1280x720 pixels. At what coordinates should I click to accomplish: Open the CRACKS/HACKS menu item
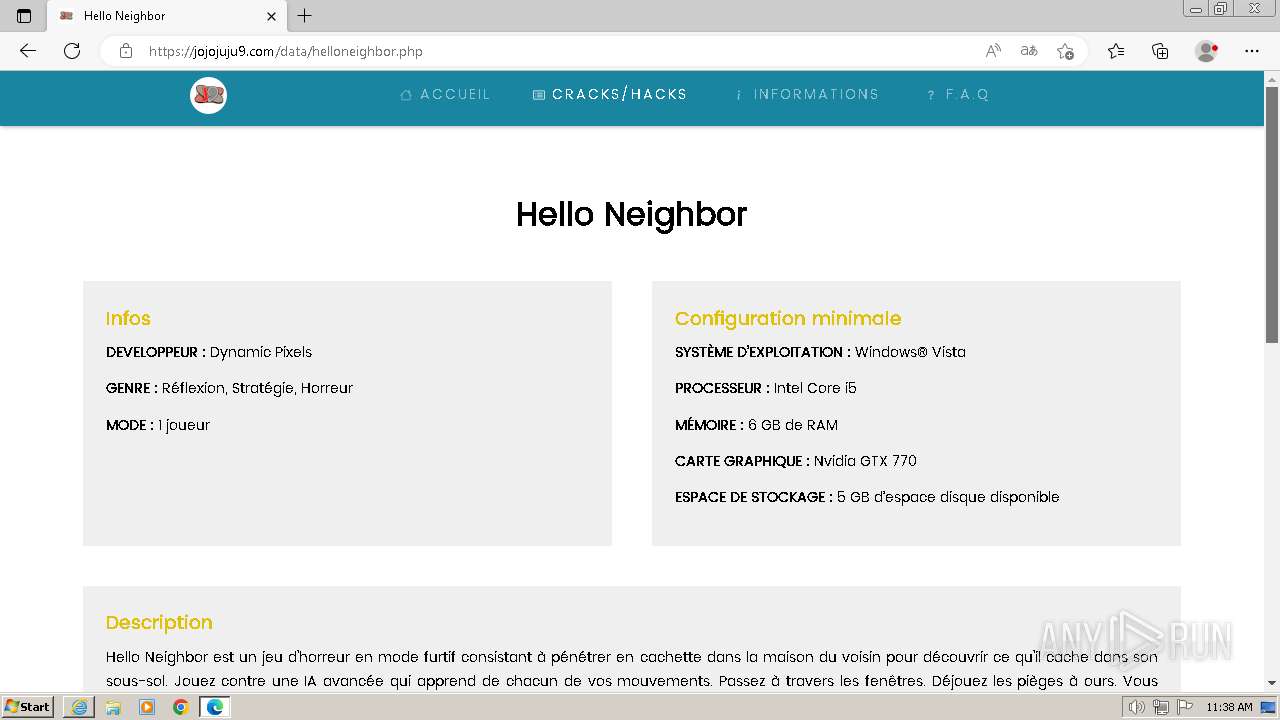point(610,94)
